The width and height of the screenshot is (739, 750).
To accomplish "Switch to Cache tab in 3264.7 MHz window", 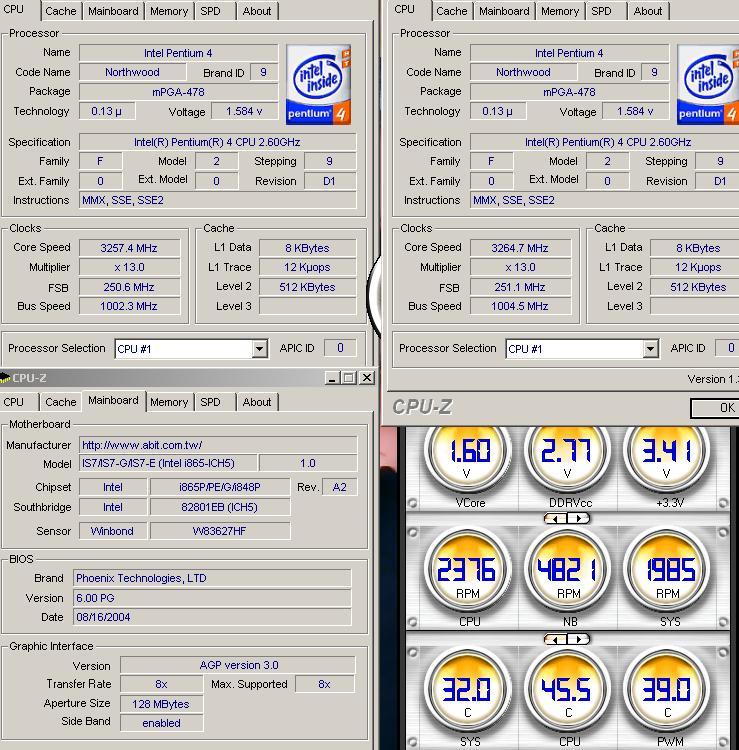I will (x=452, y=11).
